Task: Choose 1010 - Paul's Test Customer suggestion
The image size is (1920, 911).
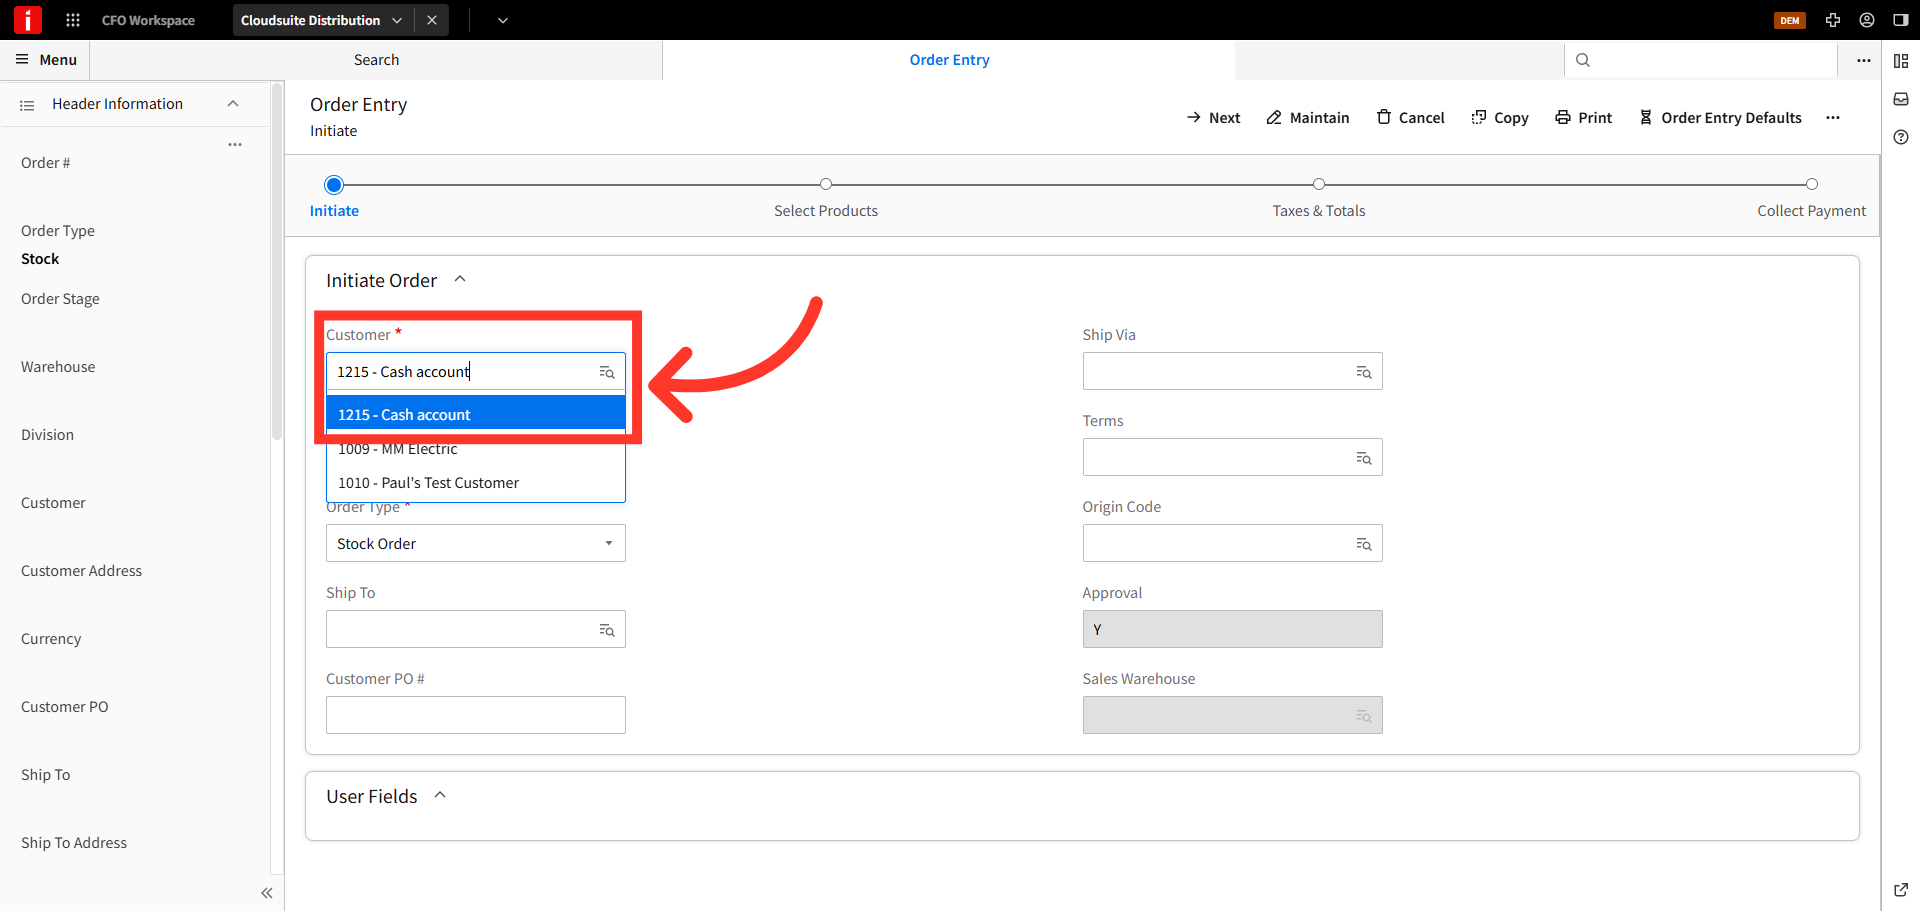Action: pyautogui.click(x=476, y=483)
